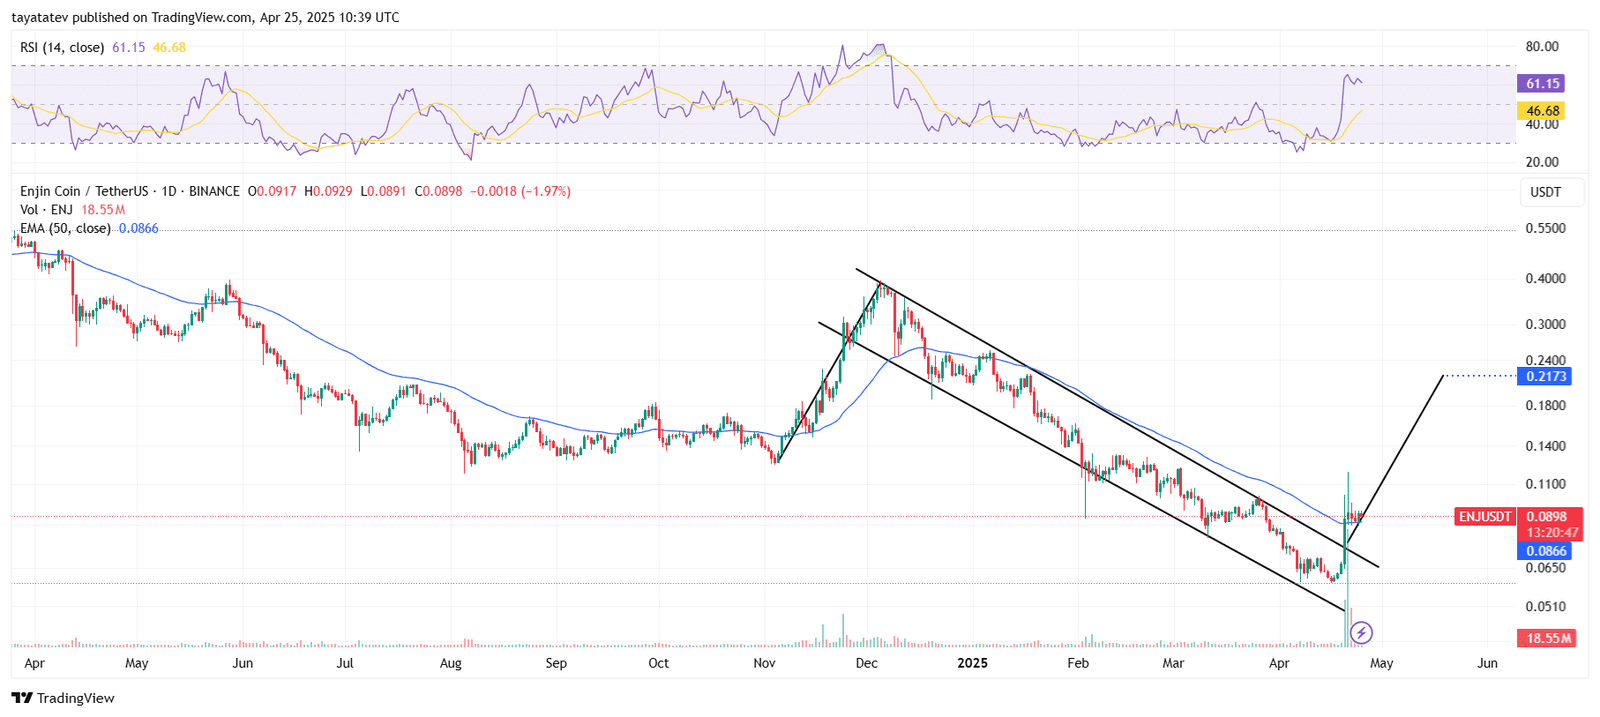Click the O0.0917 open price value
The image size is (1600, 717).
point(272,191)
